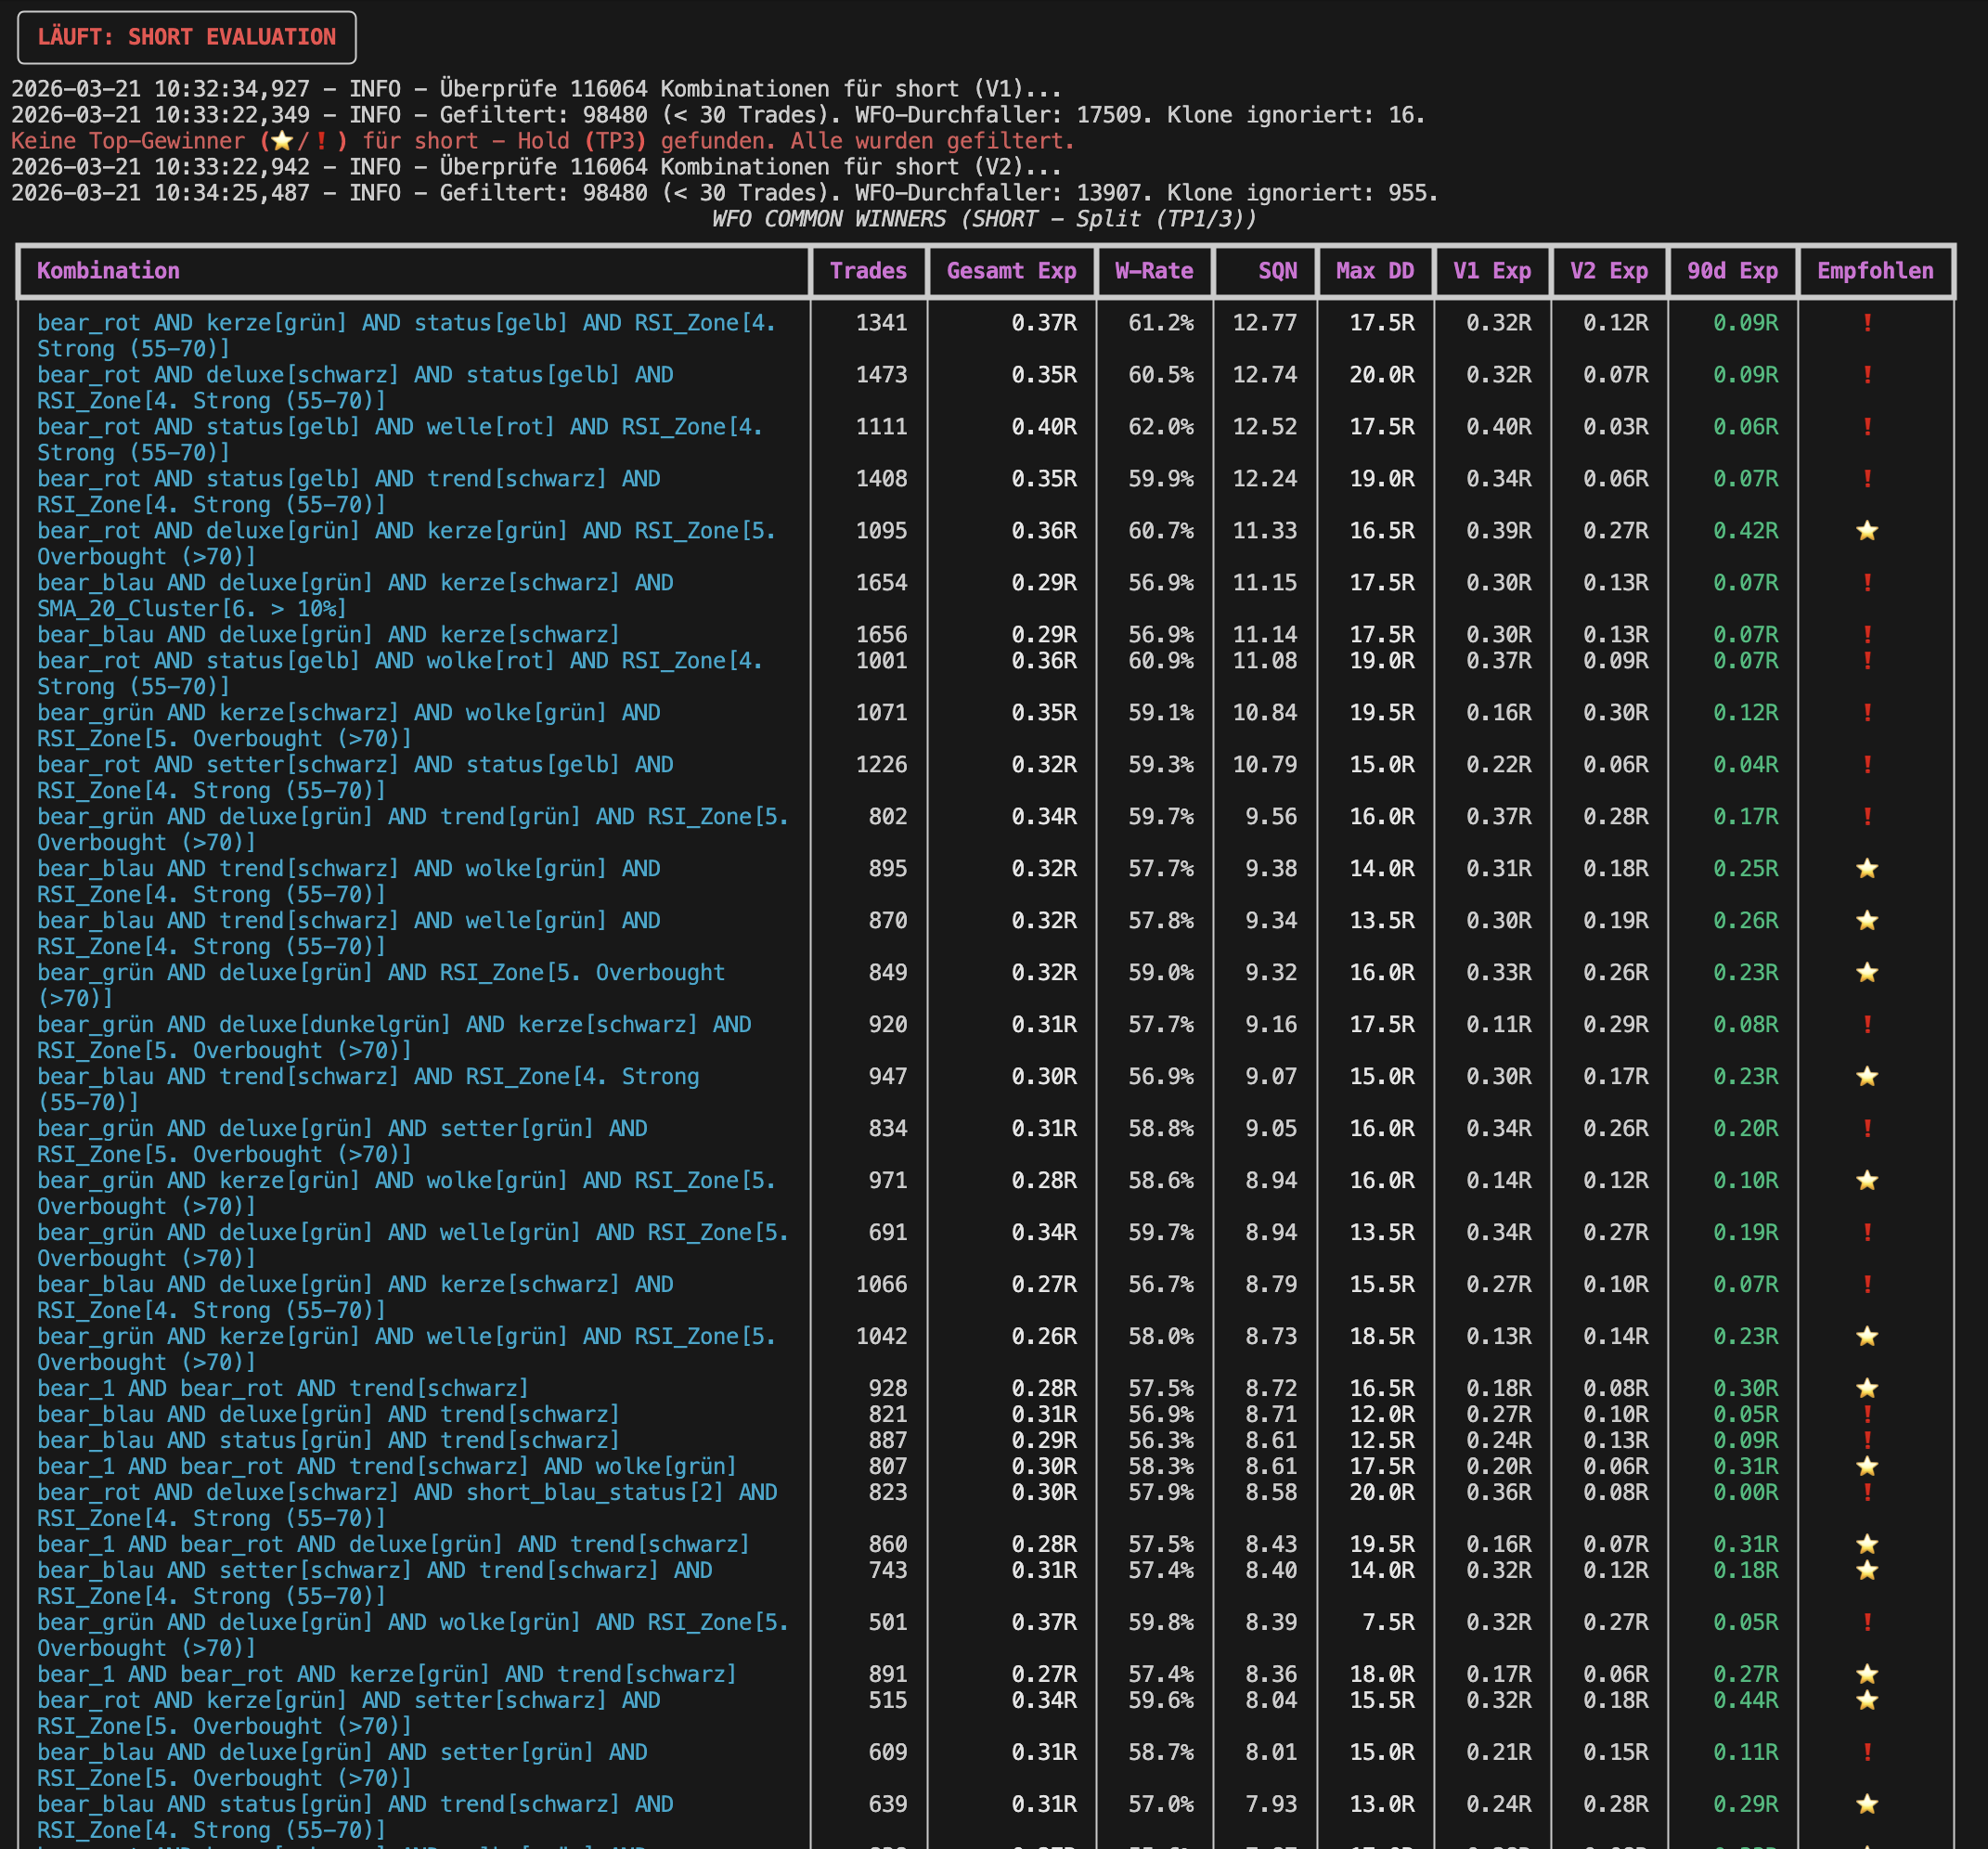1988x1849 pixels.
Task: Click the star icon in row with 947 trades
Action: coord(1866,1077)
